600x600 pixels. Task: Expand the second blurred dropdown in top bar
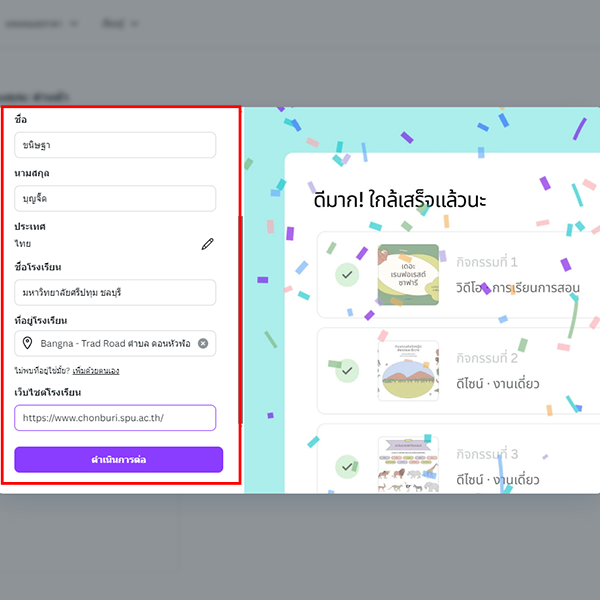(120, 24)
